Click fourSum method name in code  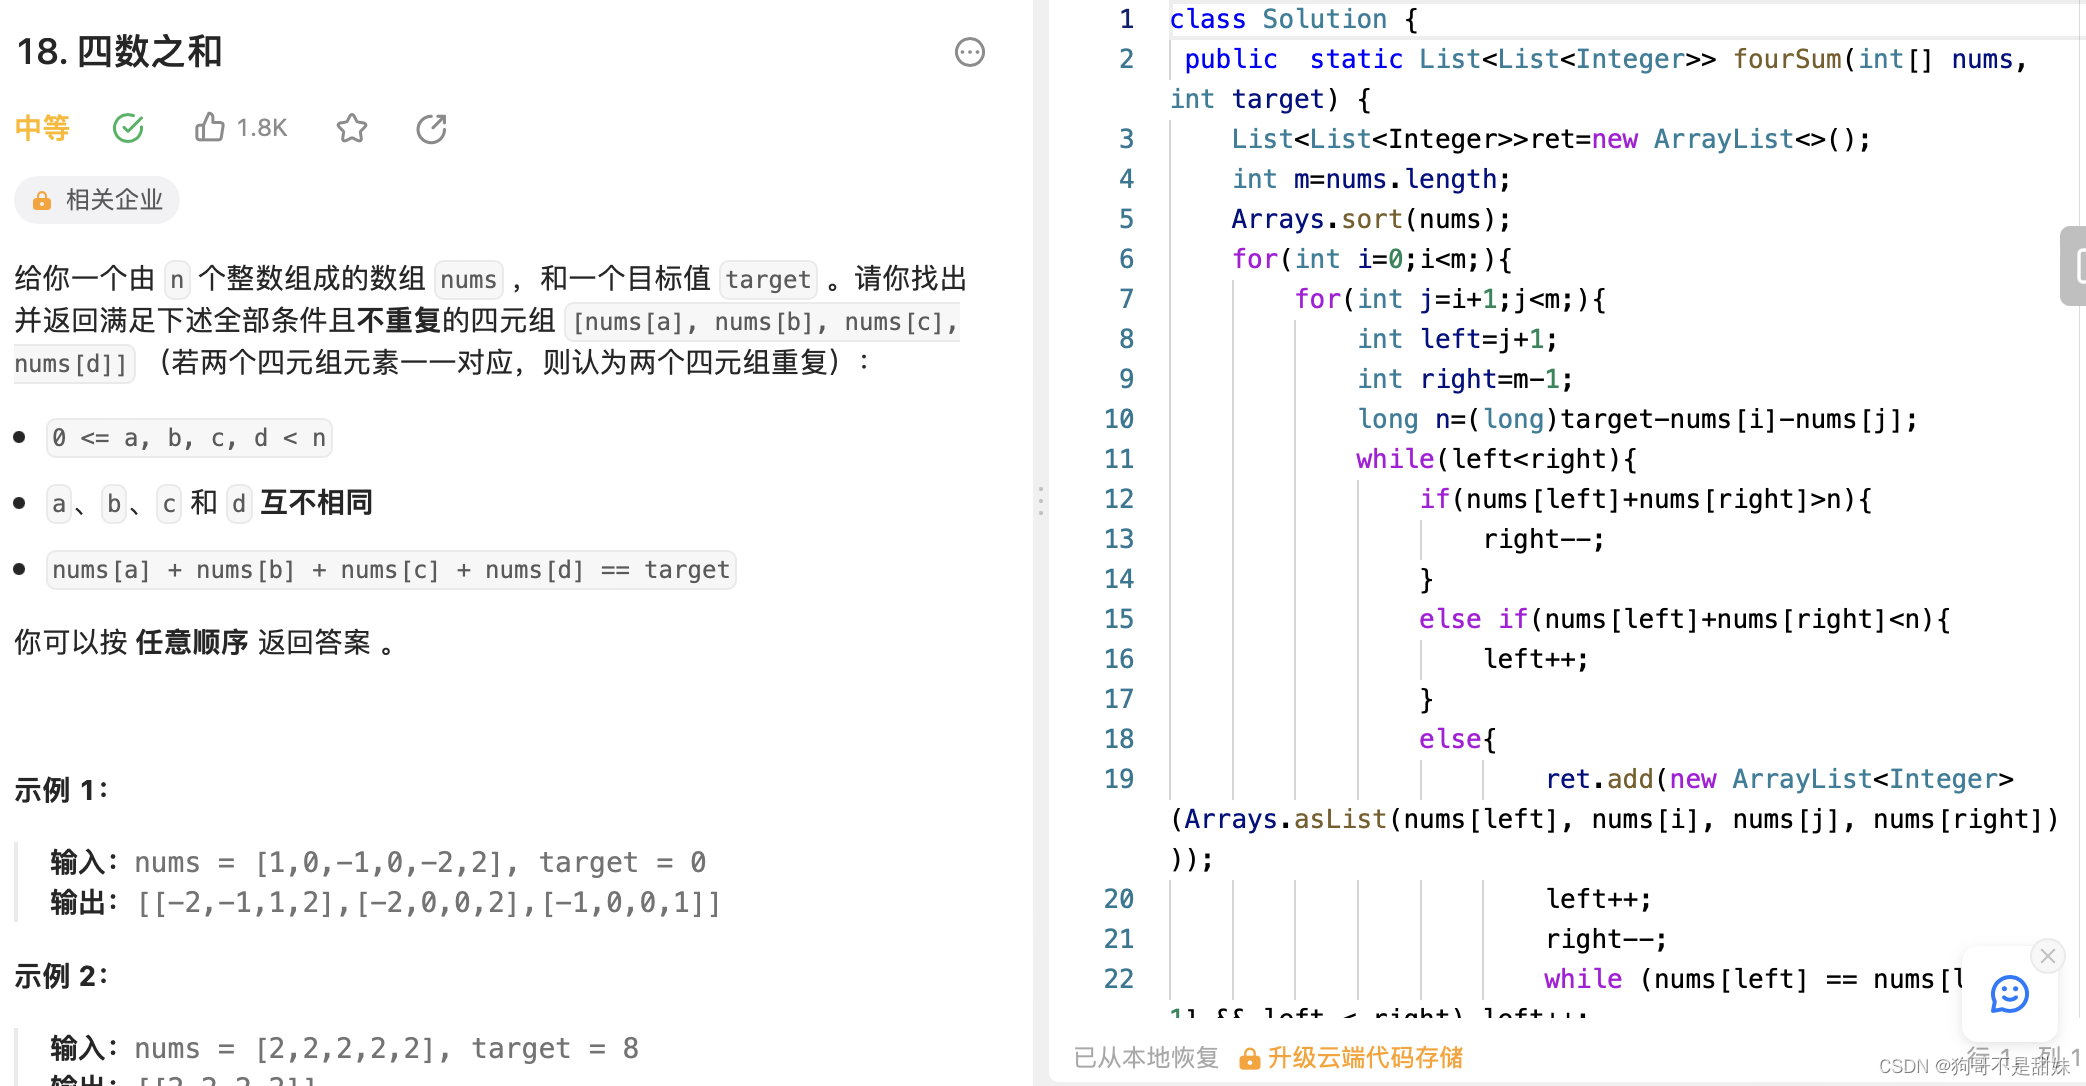click(1787, 59)
